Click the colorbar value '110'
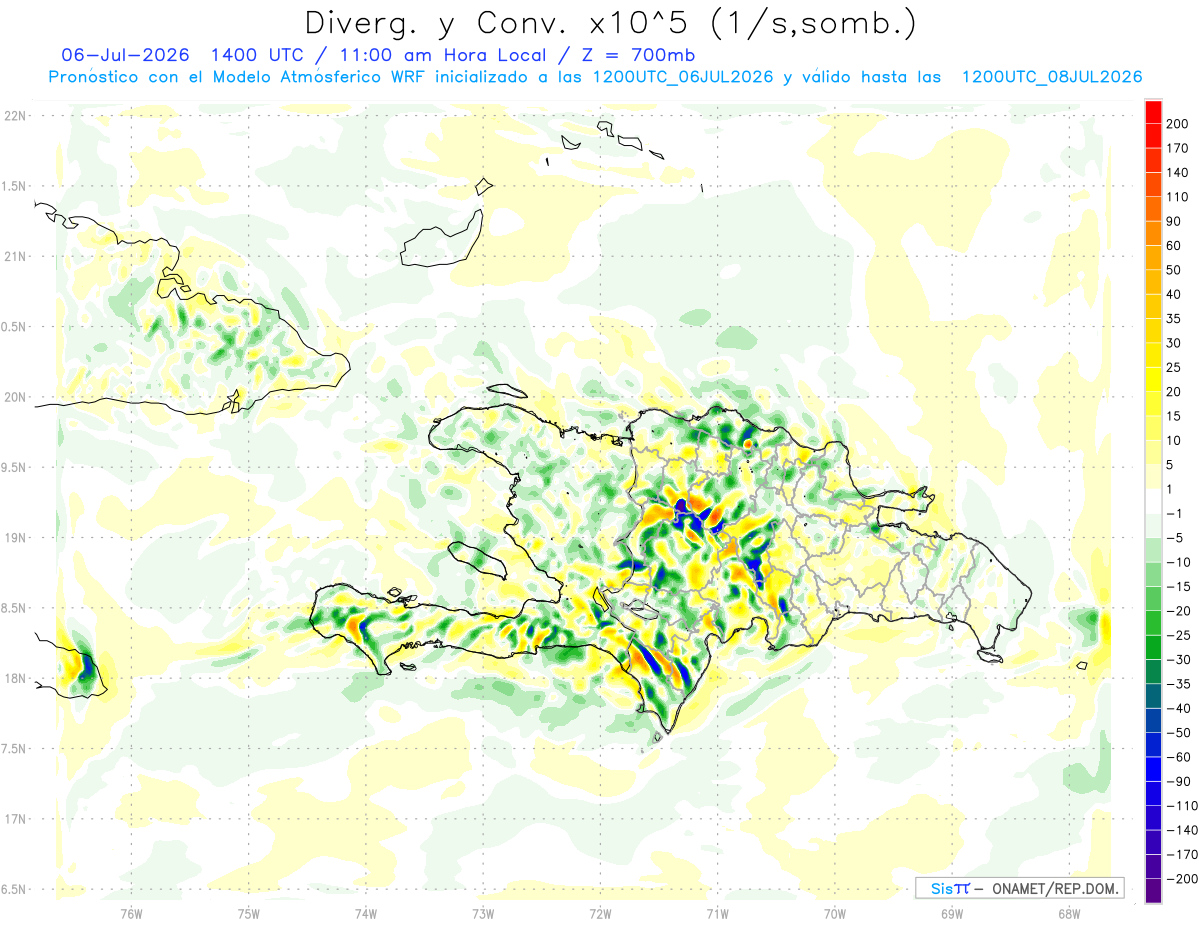Image resolution: width=1200 pixels, height=927 pixels. [1176, 197]
